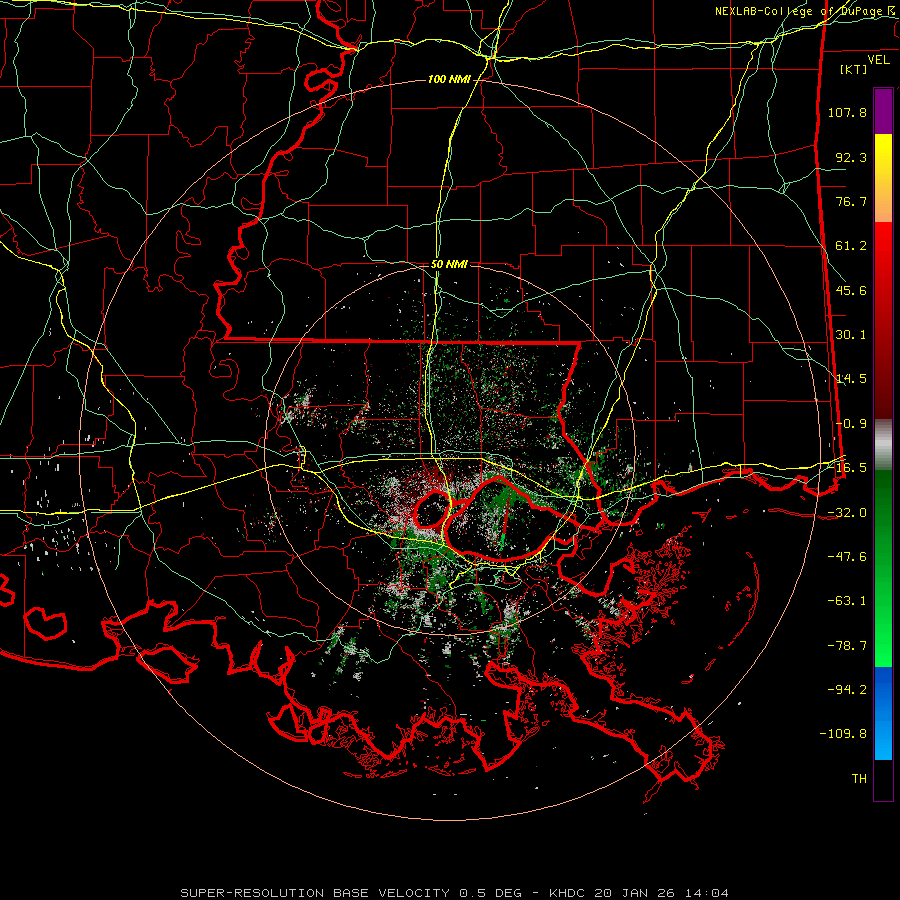Image resolution: width=900 pixels, height=900 pixels.
Task: Pick the gray segment of velocity color bar
Action: (x=883, y=445)
